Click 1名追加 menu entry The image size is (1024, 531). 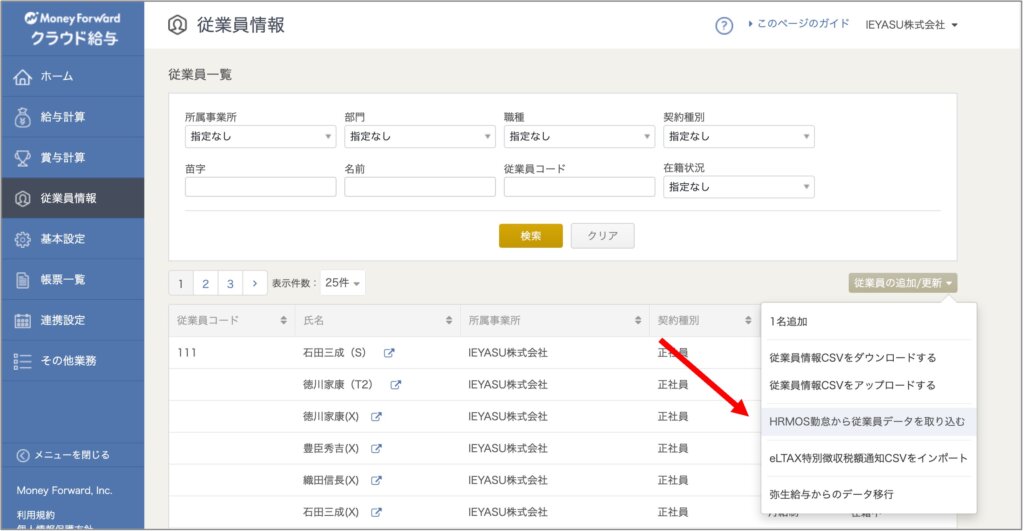(x=789, y=322)
